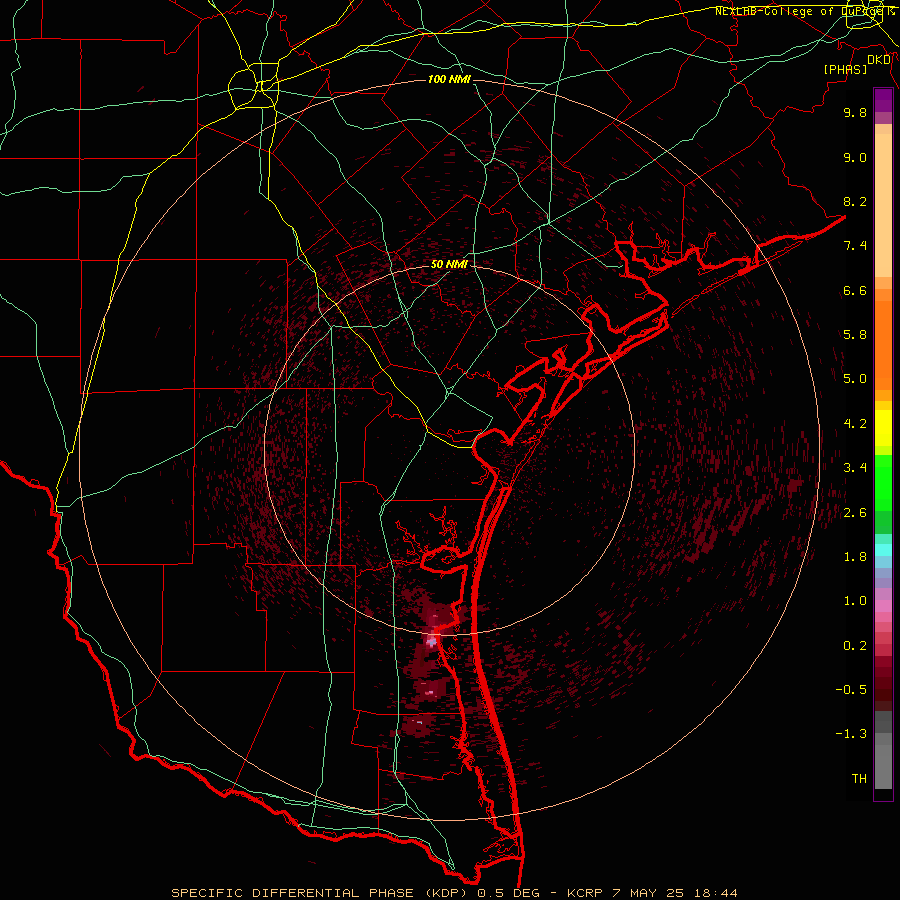Screen dimensions: 900x900
Task: Click the 0.2 value on the color scale
Action: (x=855, y=646)
